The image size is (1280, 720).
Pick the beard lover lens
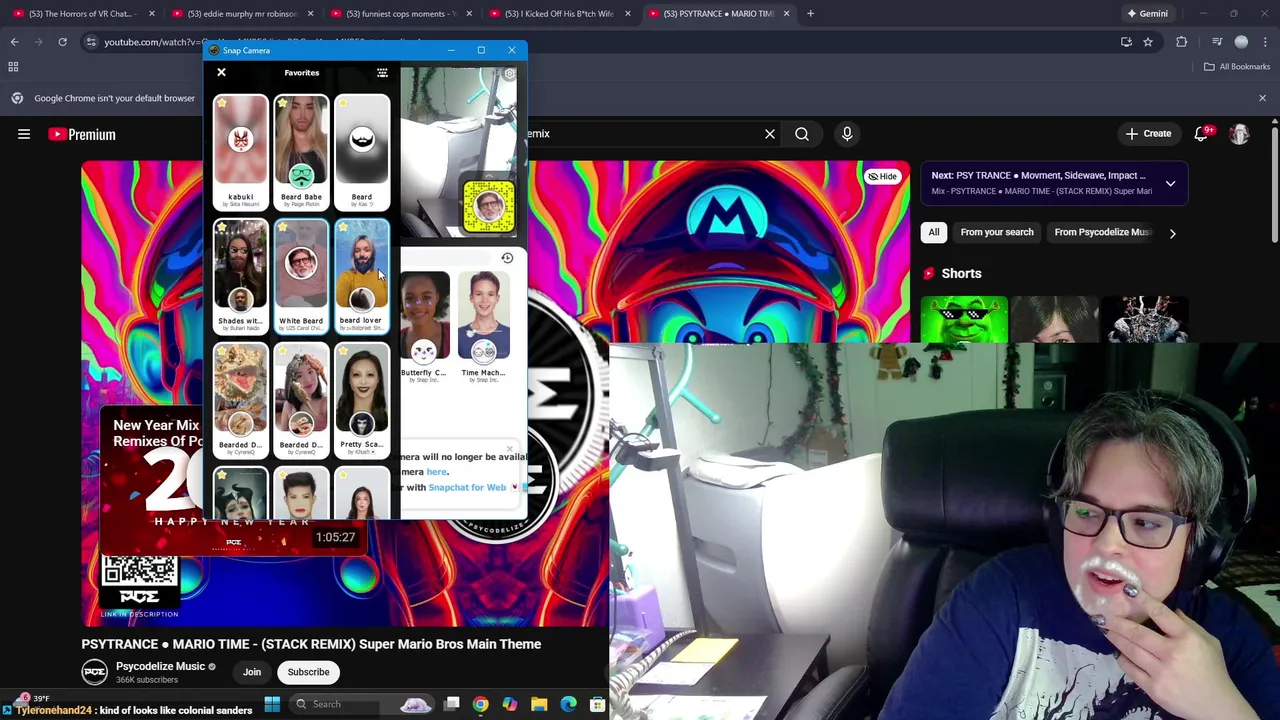click(362, 276)
